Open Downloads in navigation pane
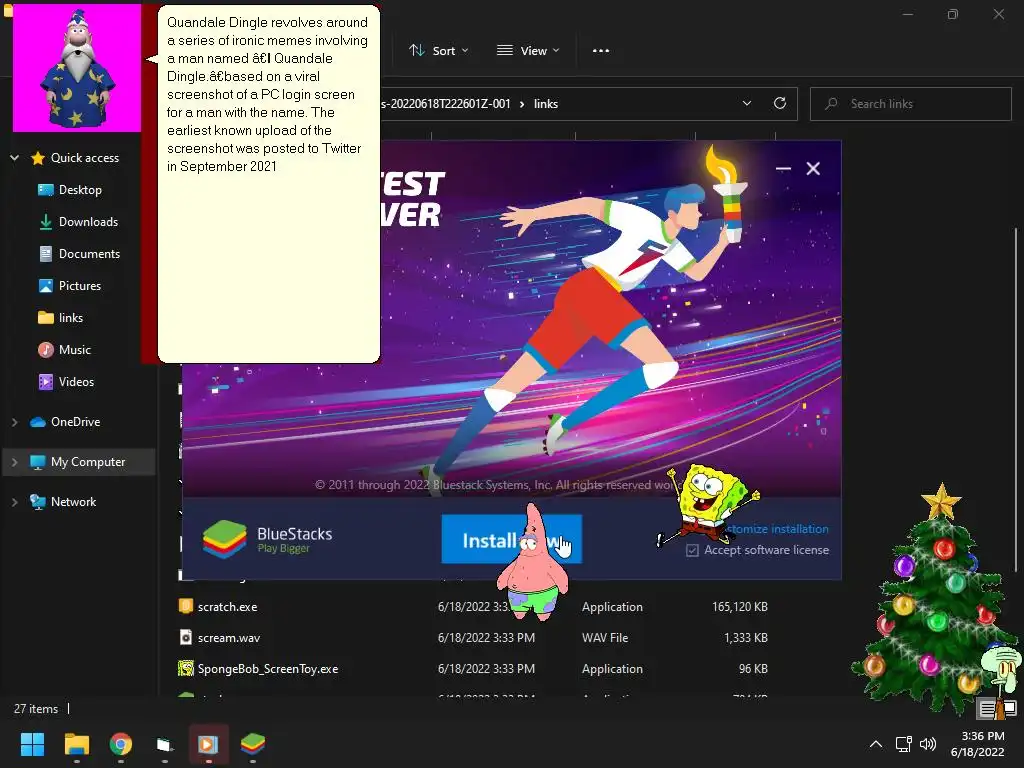This screenshot has width=1024, height=768. tap(88, 221)
